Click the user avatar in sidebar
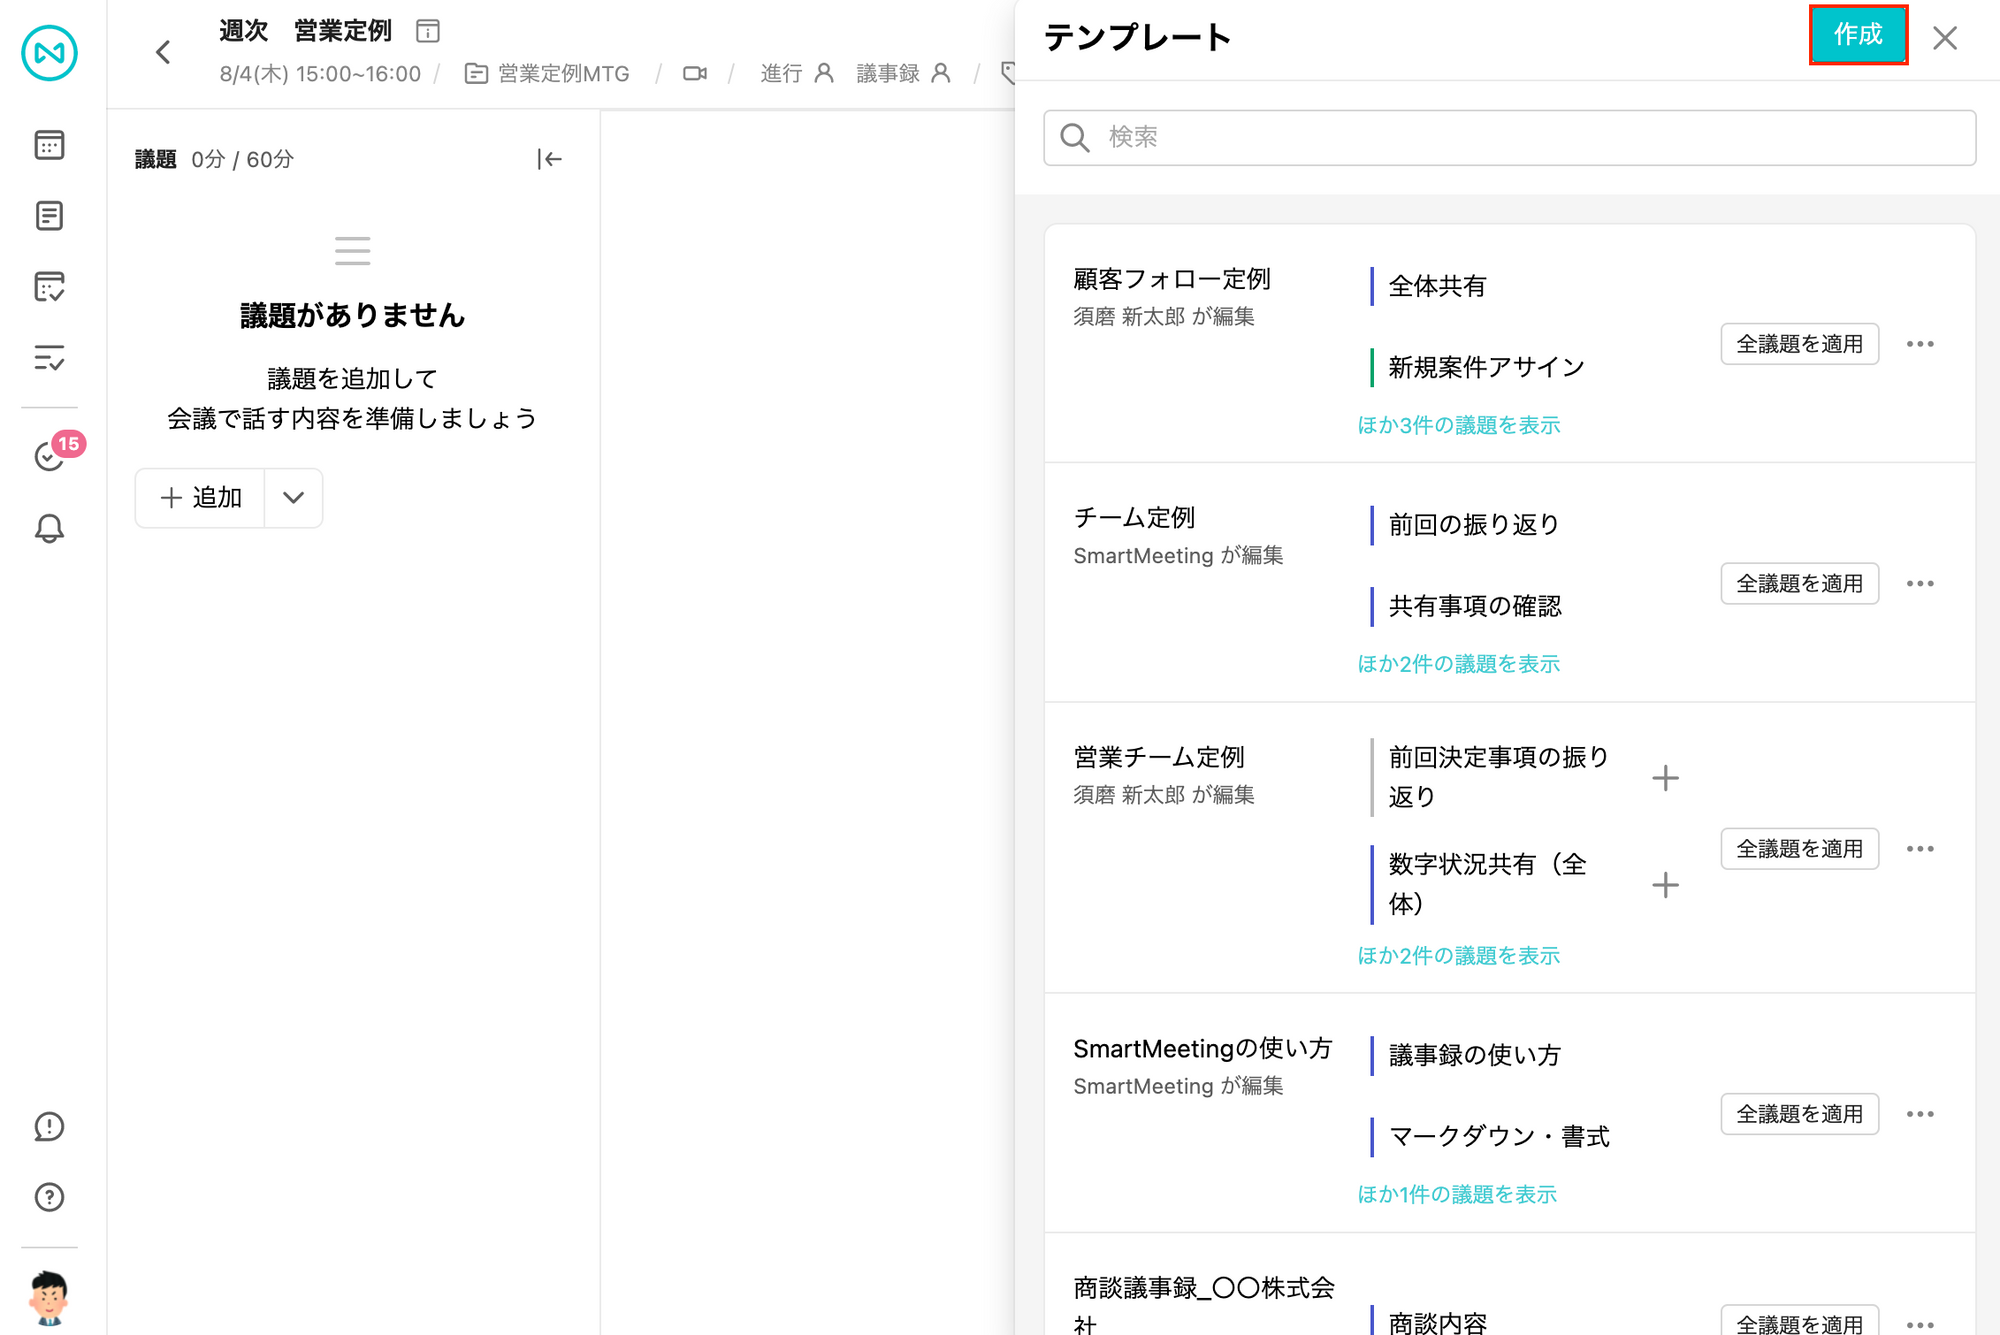This screenshot has width=2000, height=1335. point(48,1298)
